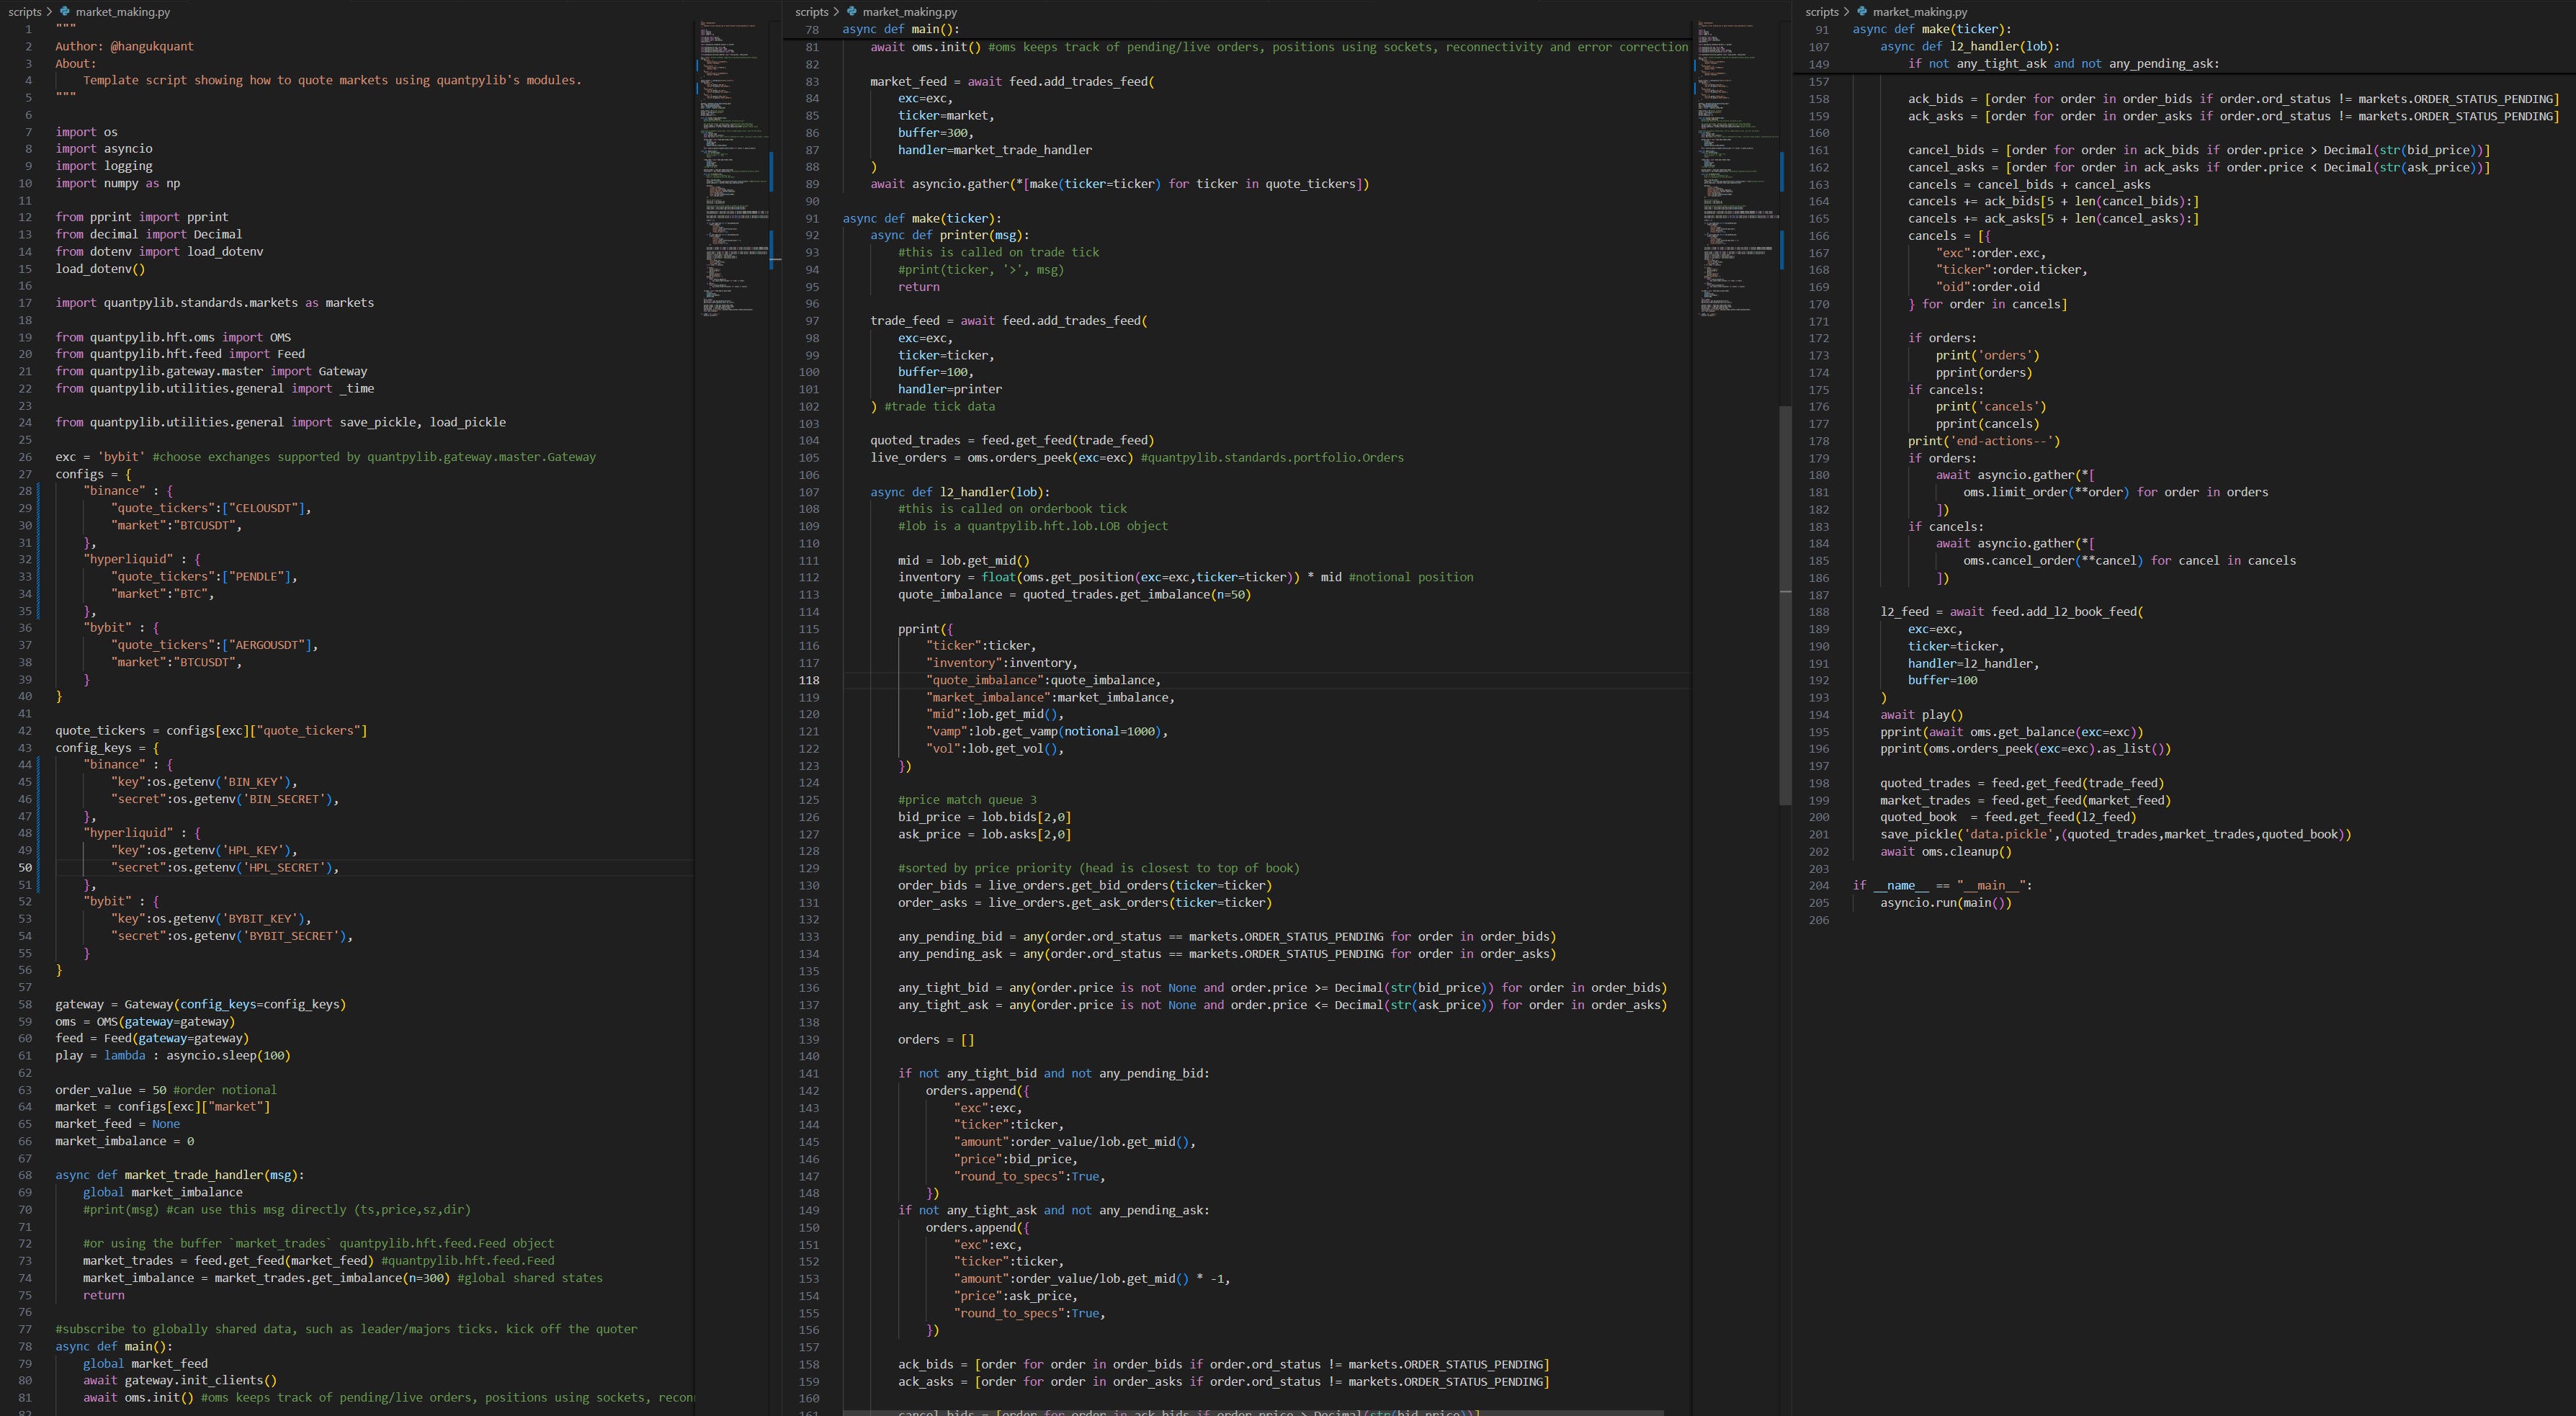
Task: Click the middle editor's vertical scrollbar thumb
Action: click(x=1785, y=605)
